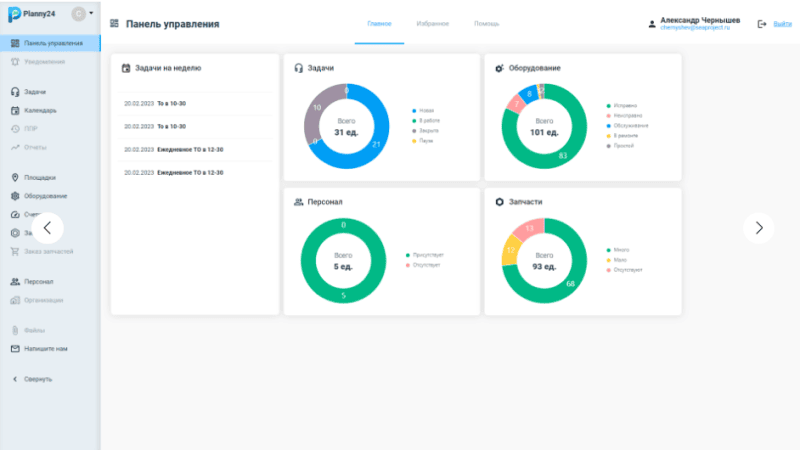This screenshot has height=450, width=800.
Task: Switch to the Избранное tab
Action: (433, 23)
